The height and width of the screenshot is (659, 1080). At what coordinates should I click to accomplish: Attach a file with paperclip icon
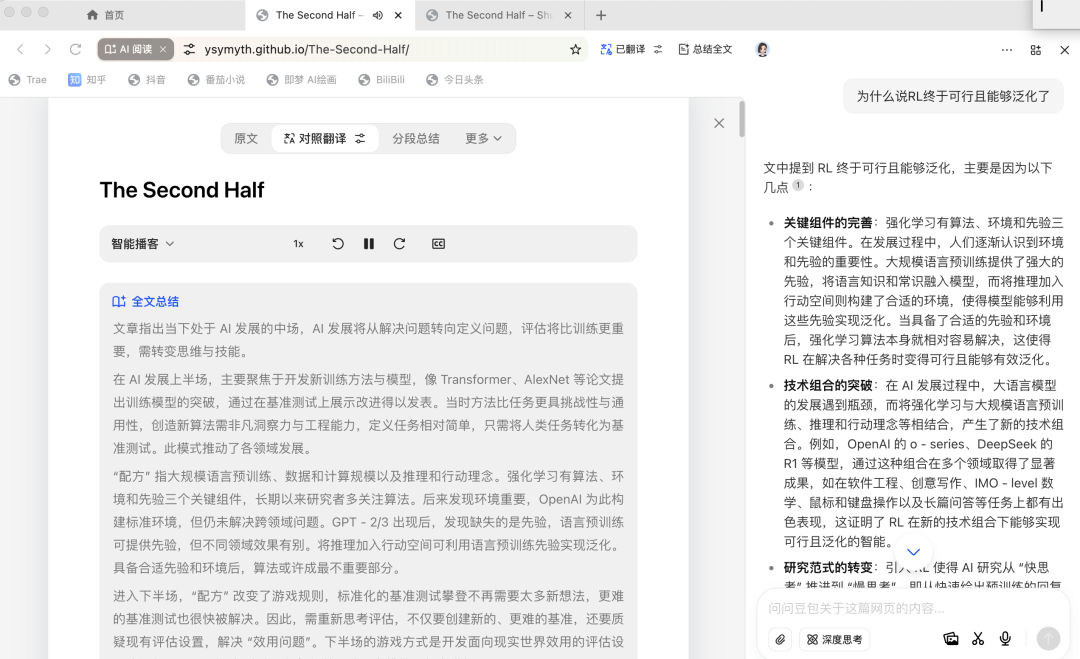tap(780, 639)
